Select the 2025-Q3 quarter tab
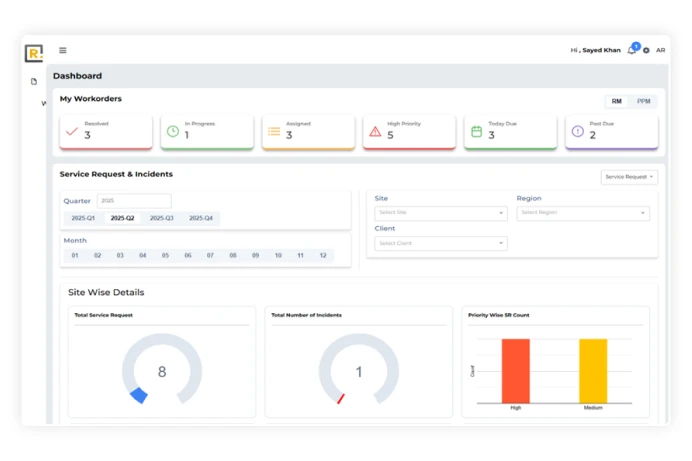The width and height of the screenshot is (692, 461). [x=161, y=218]
